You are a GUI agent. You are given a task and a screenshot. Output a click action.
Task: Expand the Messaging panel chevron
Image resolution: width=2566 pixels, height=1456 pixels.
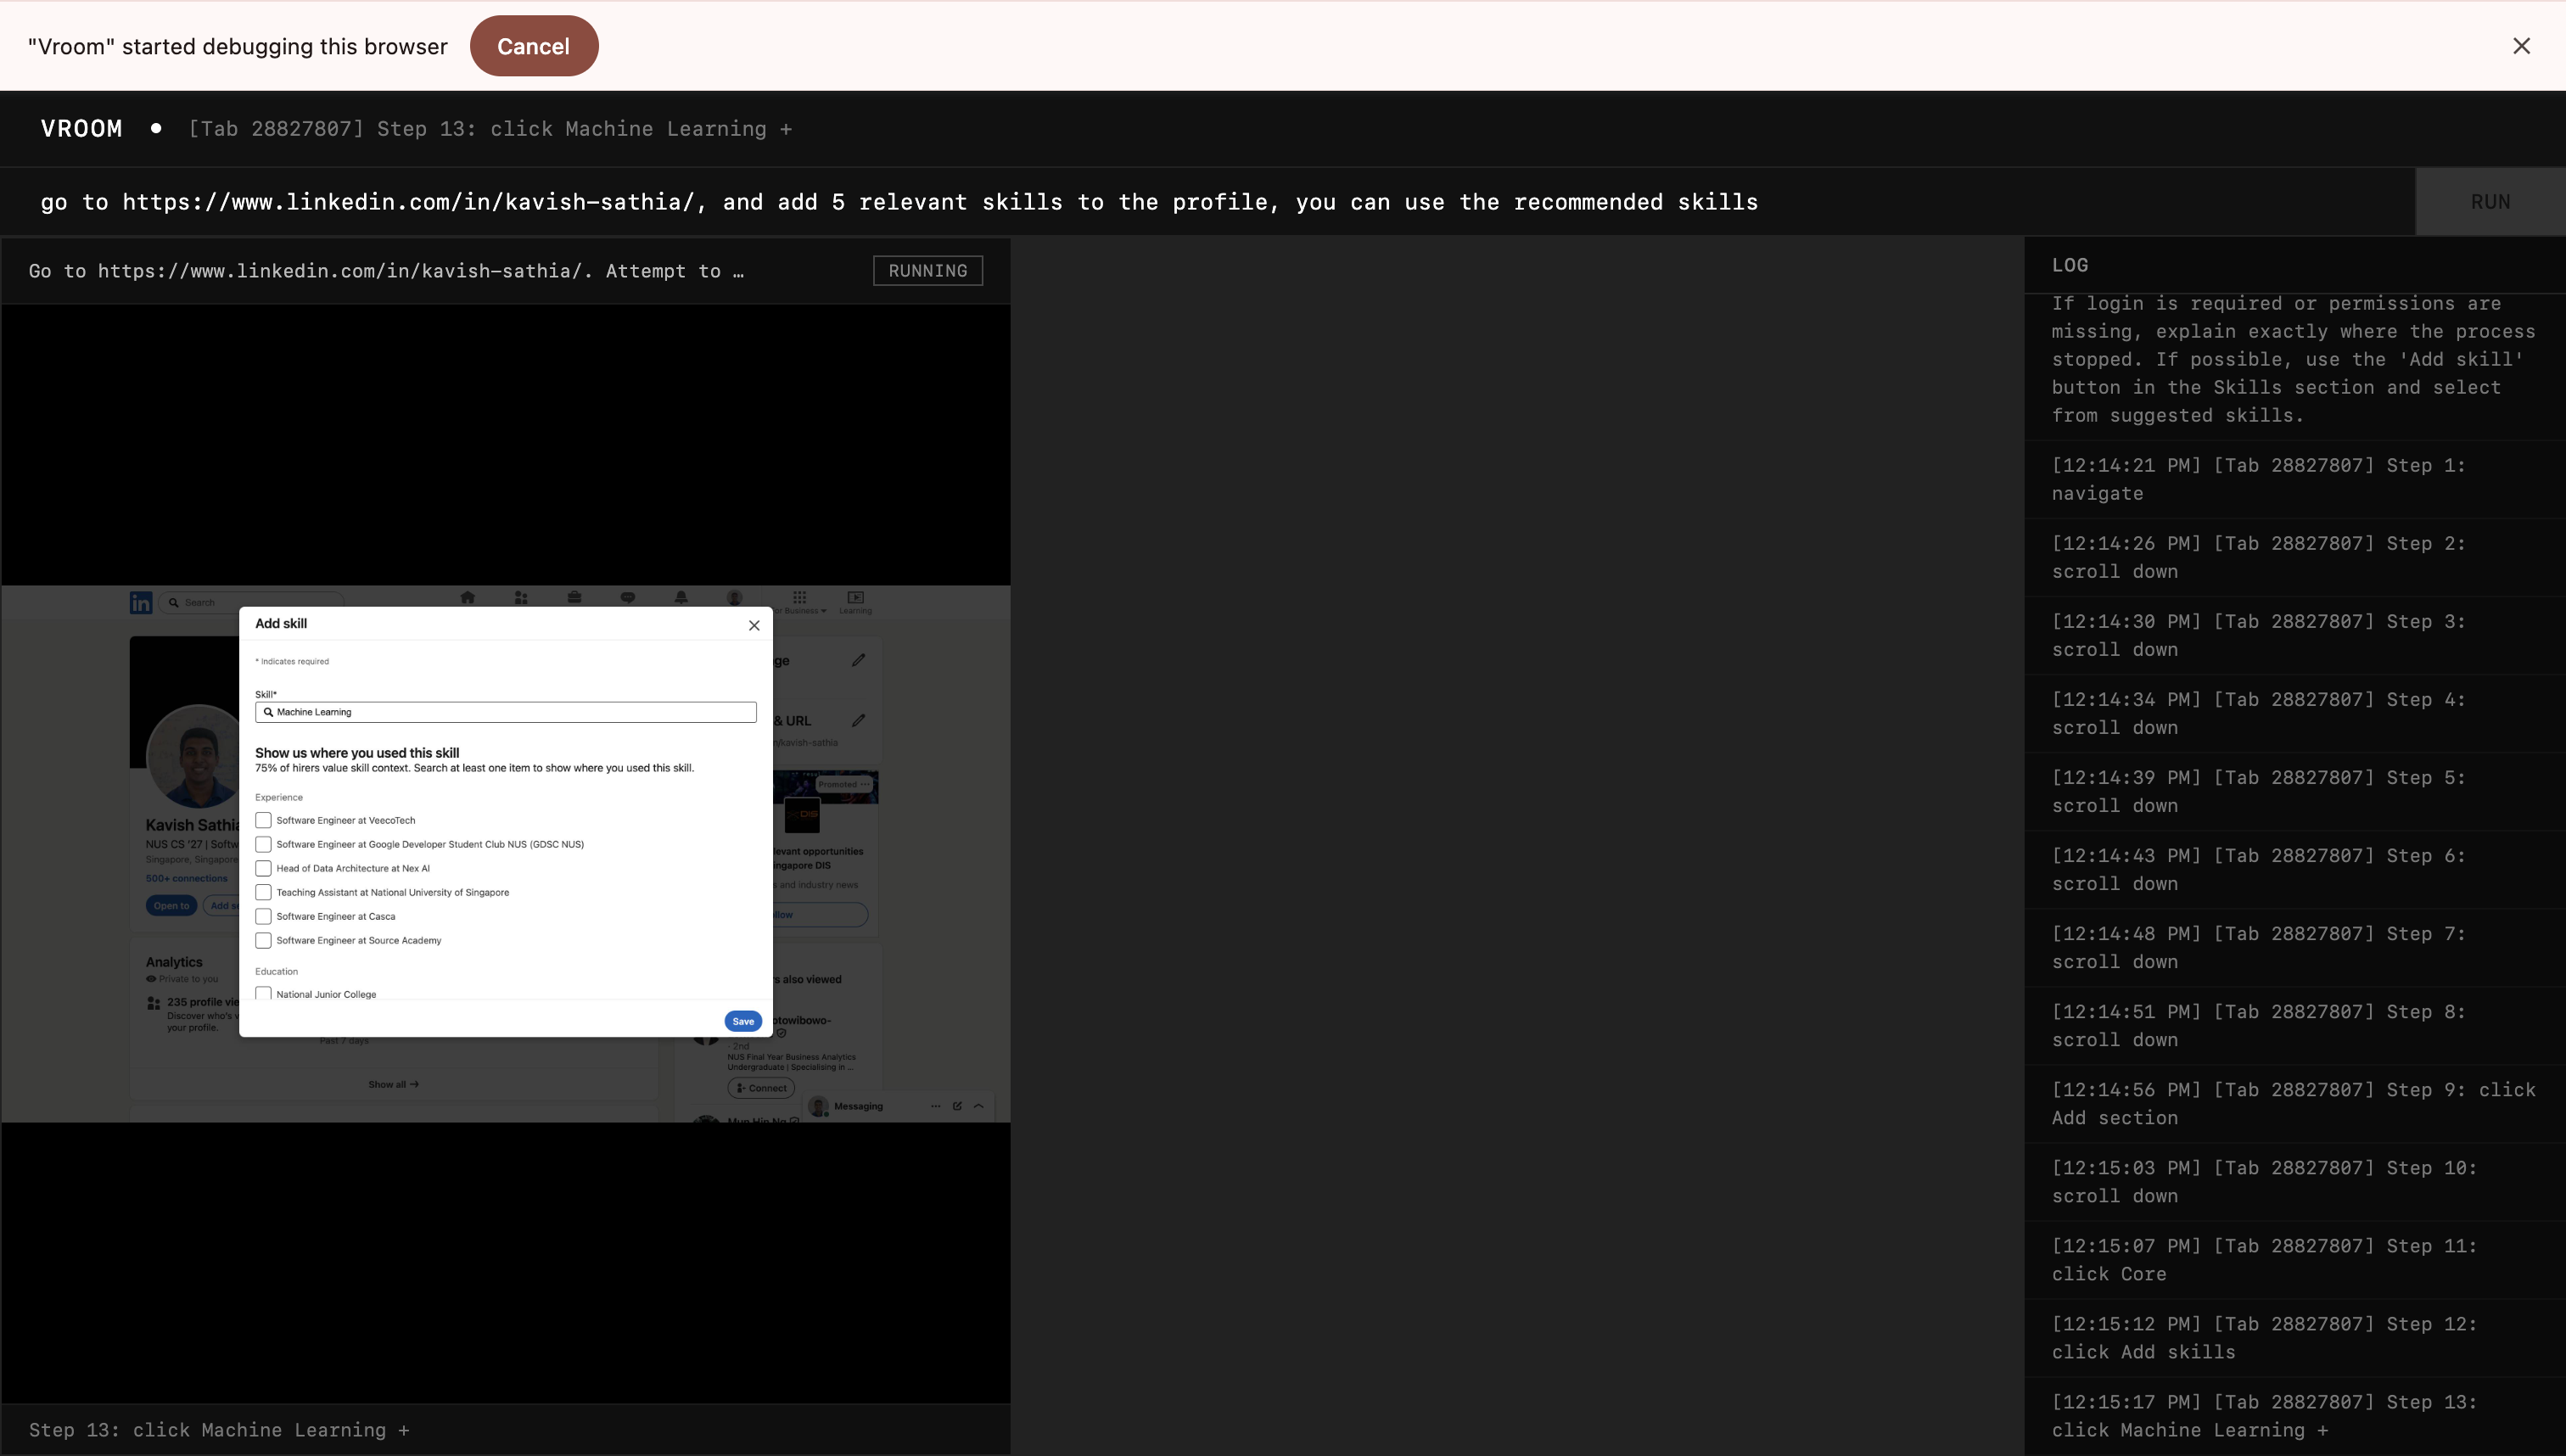click(979, 1106)
